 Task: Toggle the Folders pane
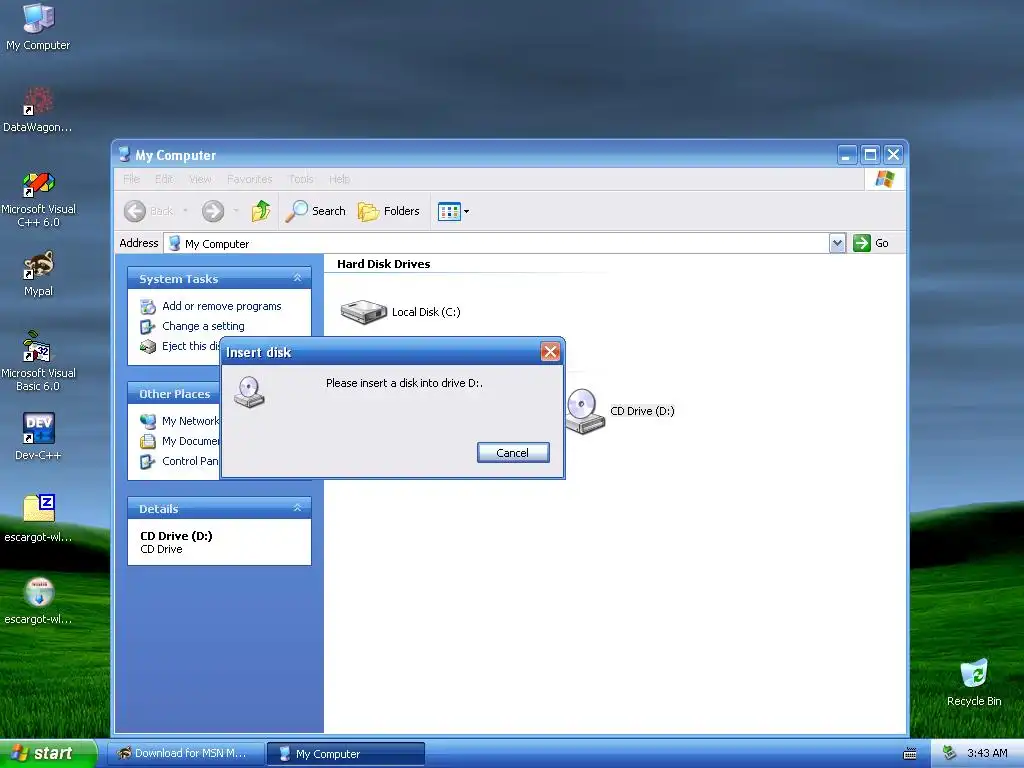[x=389, y=211]
